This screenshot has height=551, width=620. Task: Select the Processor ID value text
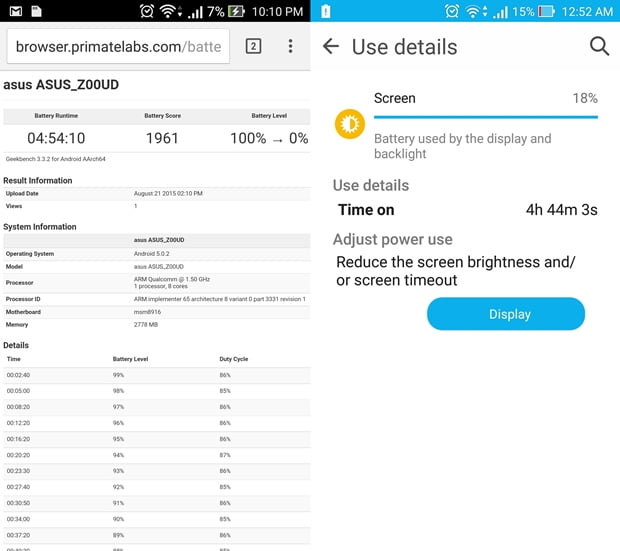(219, 299)
